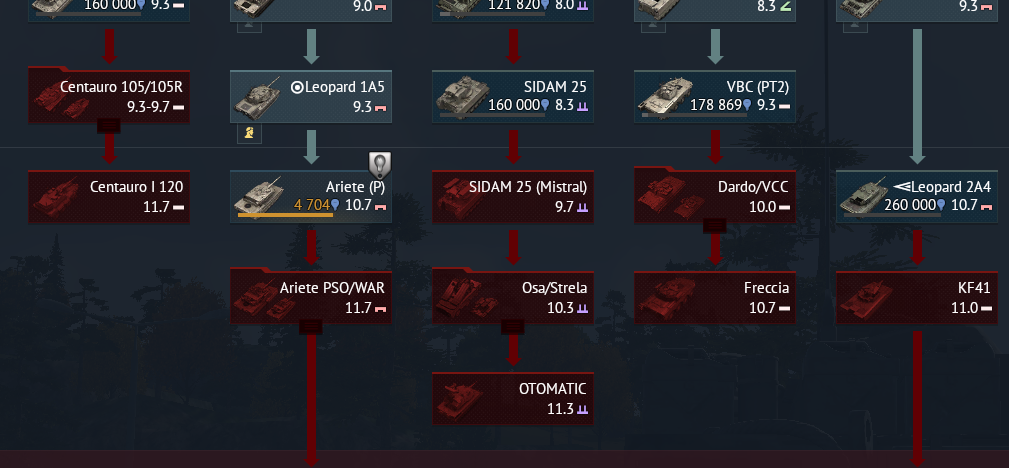Click the 260 000 research cost on Leopard 2A4
1009x468 pixels.
click(x=911, y=205)
